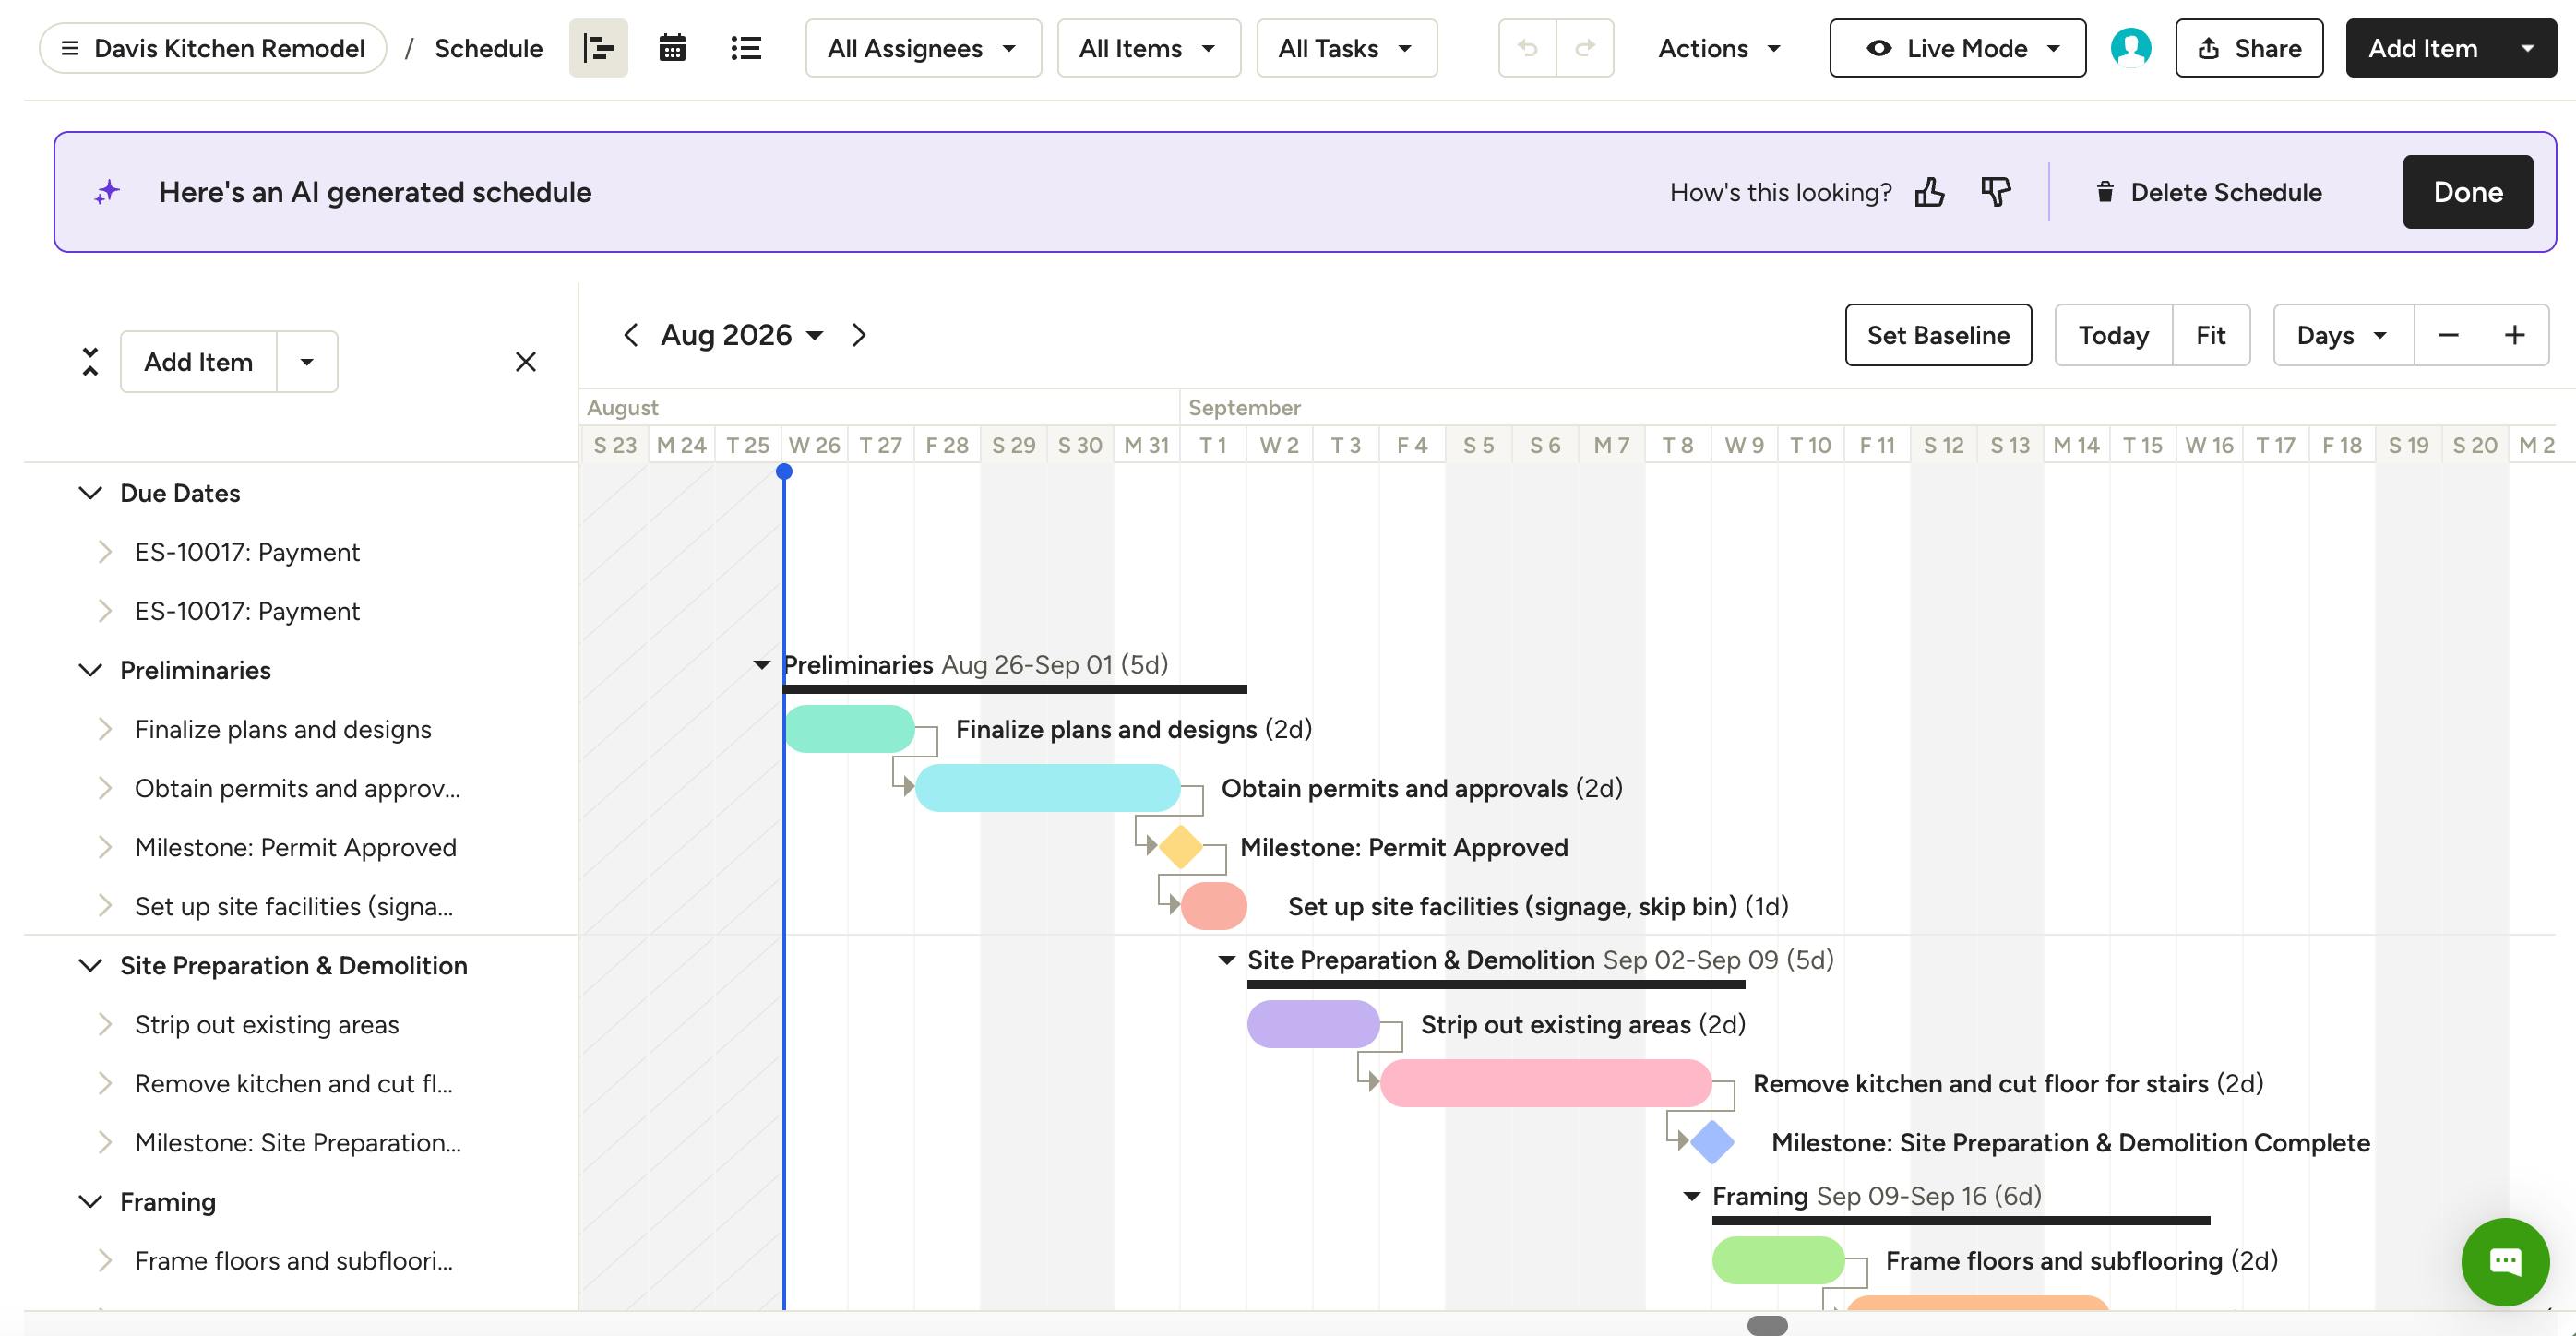Select the salmon Set up site facilities bar
Viewport: 2576px width, 1336px height.
1214,906
